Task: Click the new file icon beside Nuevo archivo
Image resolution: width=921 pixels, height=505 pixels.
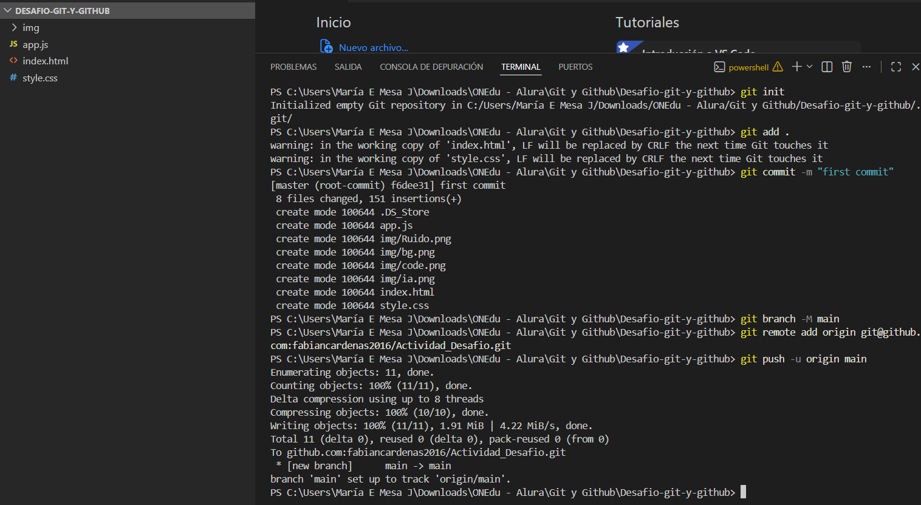Action: (326, 46)
